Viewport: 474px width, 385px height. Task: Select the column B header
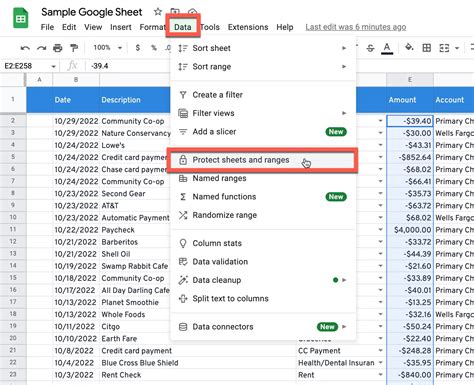tap(76, 80)
